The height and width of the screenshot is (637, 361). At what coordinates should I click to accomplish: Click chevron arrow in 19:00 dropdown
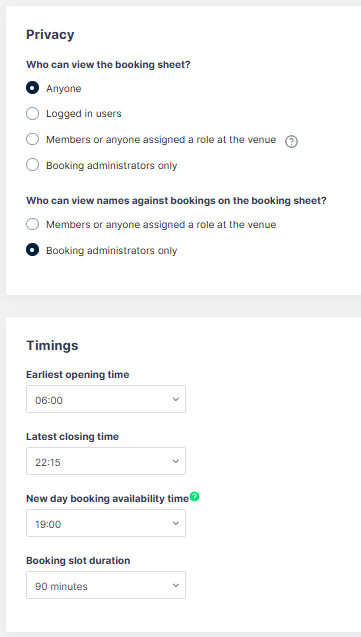tap(175, 523)
